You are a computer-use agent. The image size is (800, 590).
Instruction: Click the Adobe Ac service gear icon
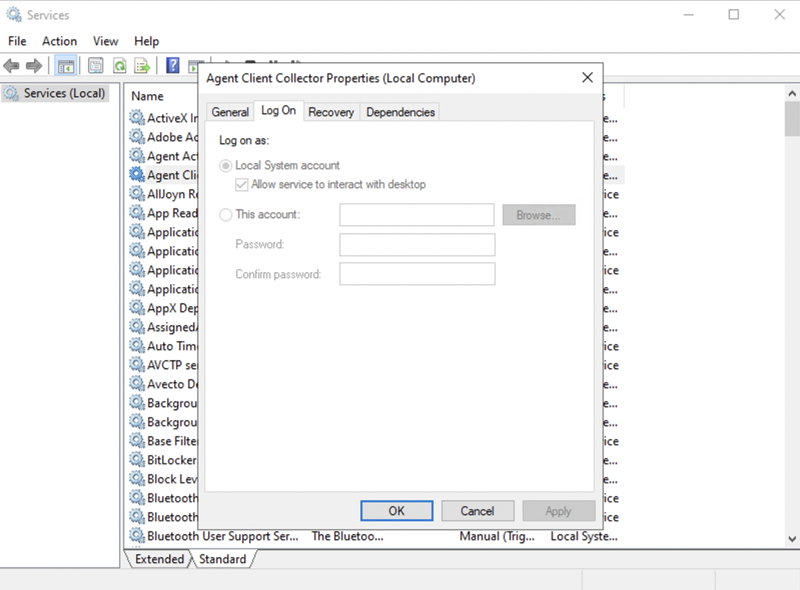137,136
